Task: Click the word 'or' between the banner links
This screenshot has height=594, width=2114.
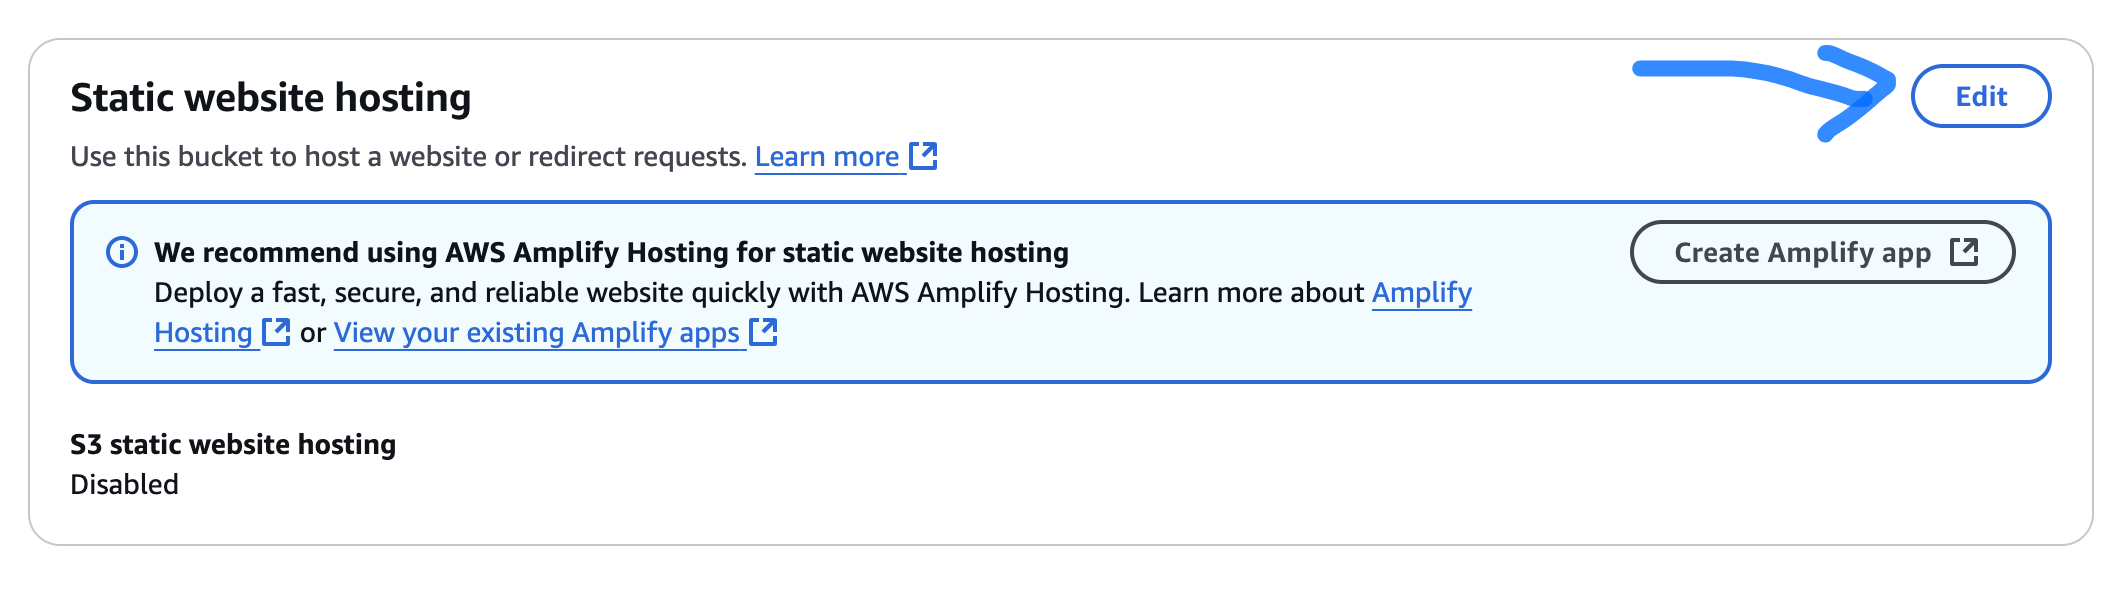Action: point(313,333)
